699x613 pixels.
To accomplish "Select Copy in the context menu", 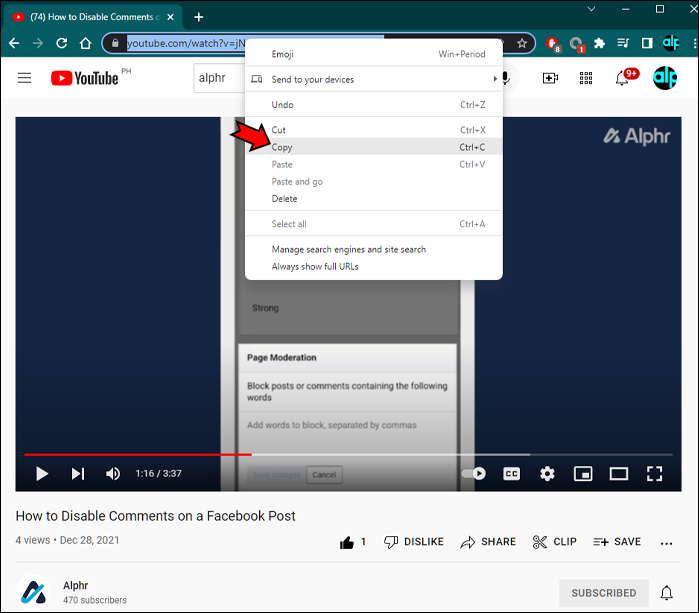I will tap(374, 147).
